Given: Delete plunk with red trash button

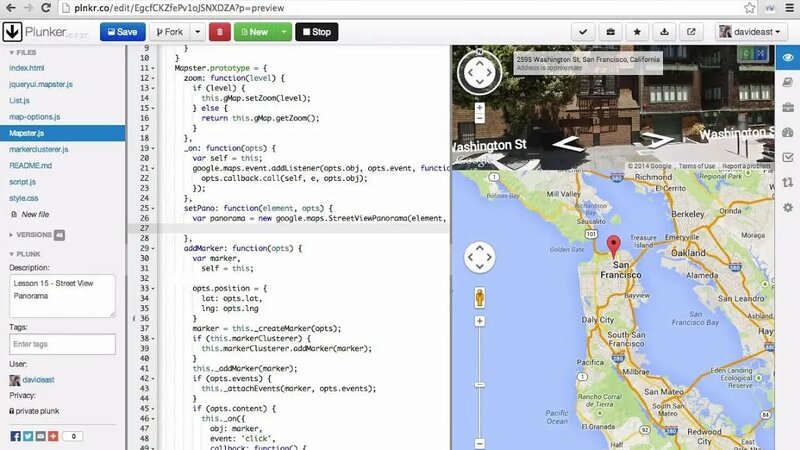Looking at the screenshot, I should point(220,32).
